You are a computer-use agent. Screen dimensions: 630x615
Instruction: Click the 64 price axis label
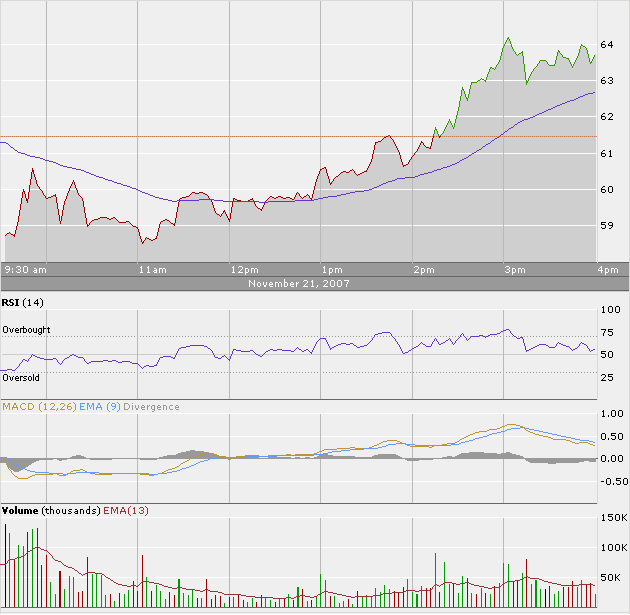coord(606,45)
